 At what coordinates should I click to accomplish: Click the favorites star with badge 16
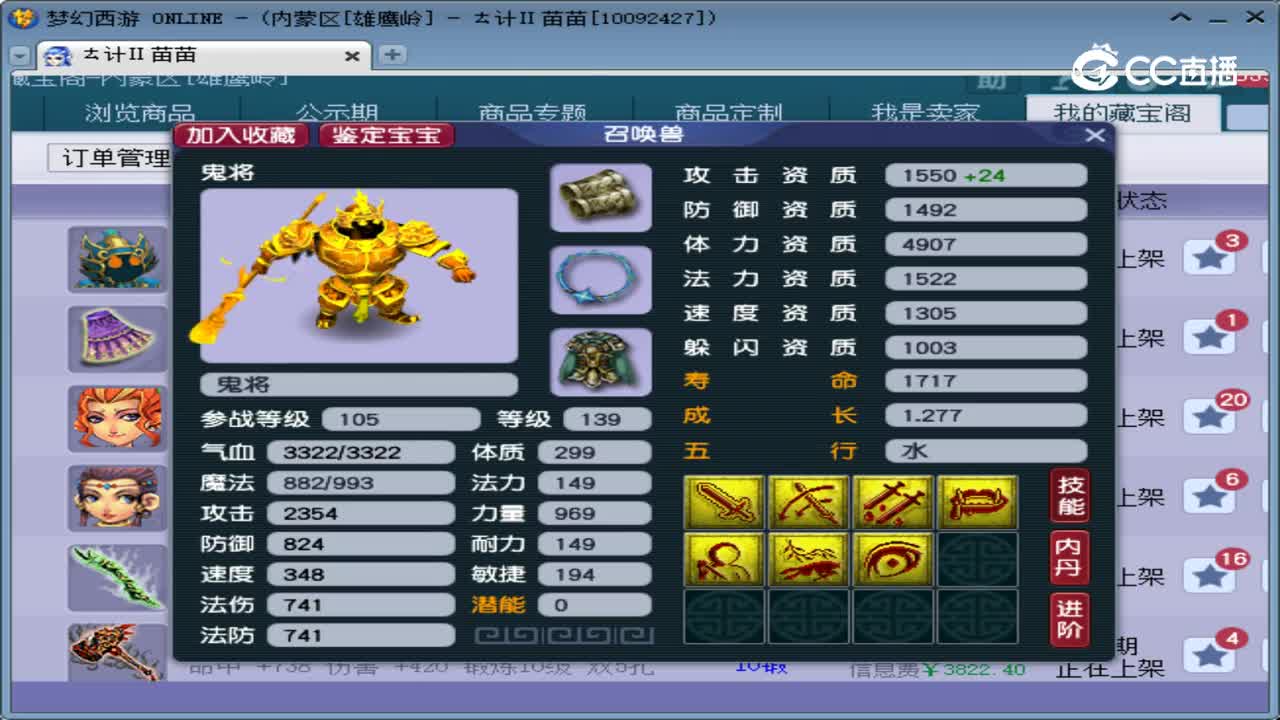pos(1210,576)
